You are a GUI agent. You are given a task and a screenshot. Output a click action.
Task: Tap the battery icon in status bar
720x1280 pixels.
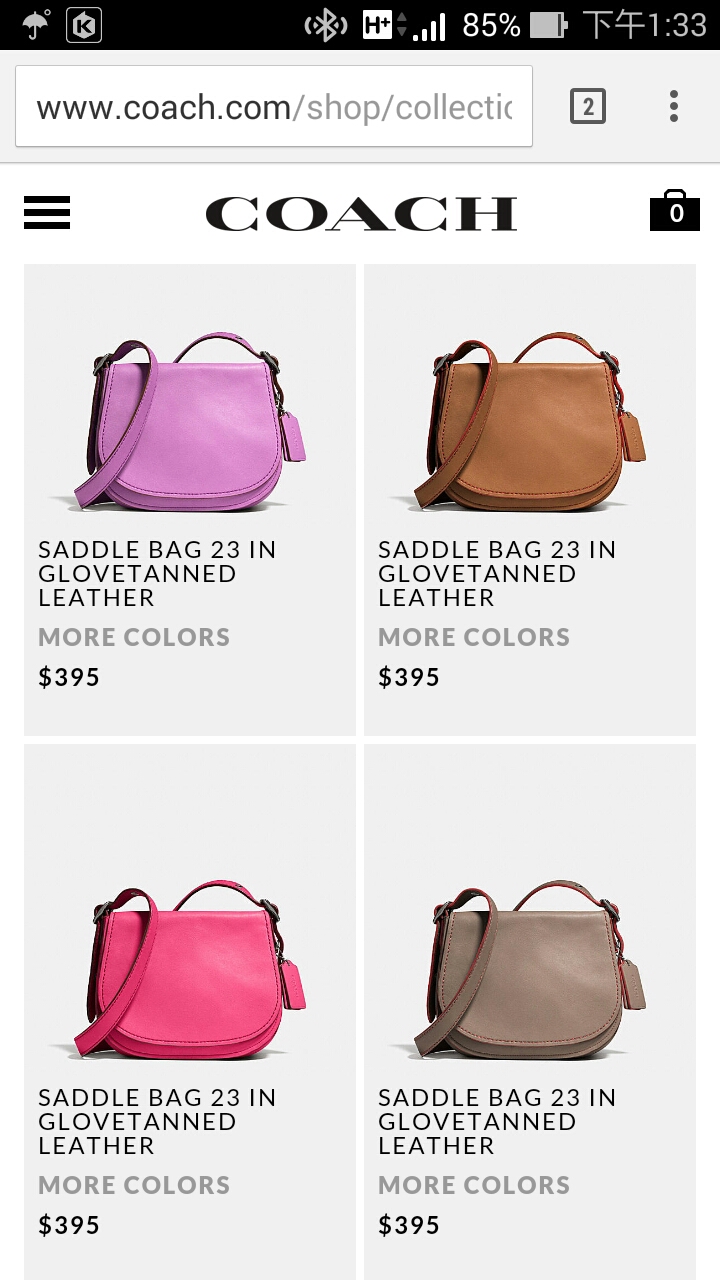click(x=548, y=25)
